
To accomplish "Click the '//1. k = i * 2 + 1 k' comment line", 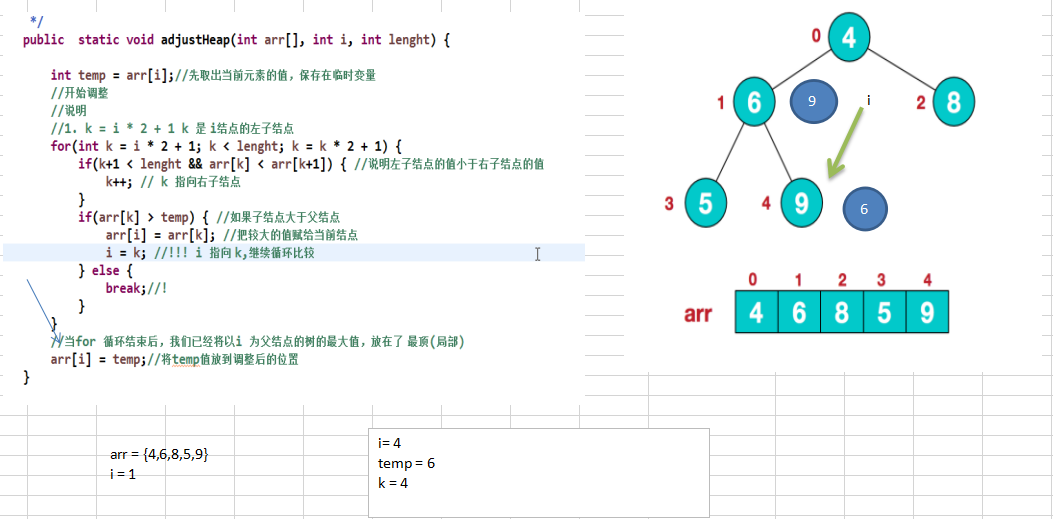I will pos(172,128).
